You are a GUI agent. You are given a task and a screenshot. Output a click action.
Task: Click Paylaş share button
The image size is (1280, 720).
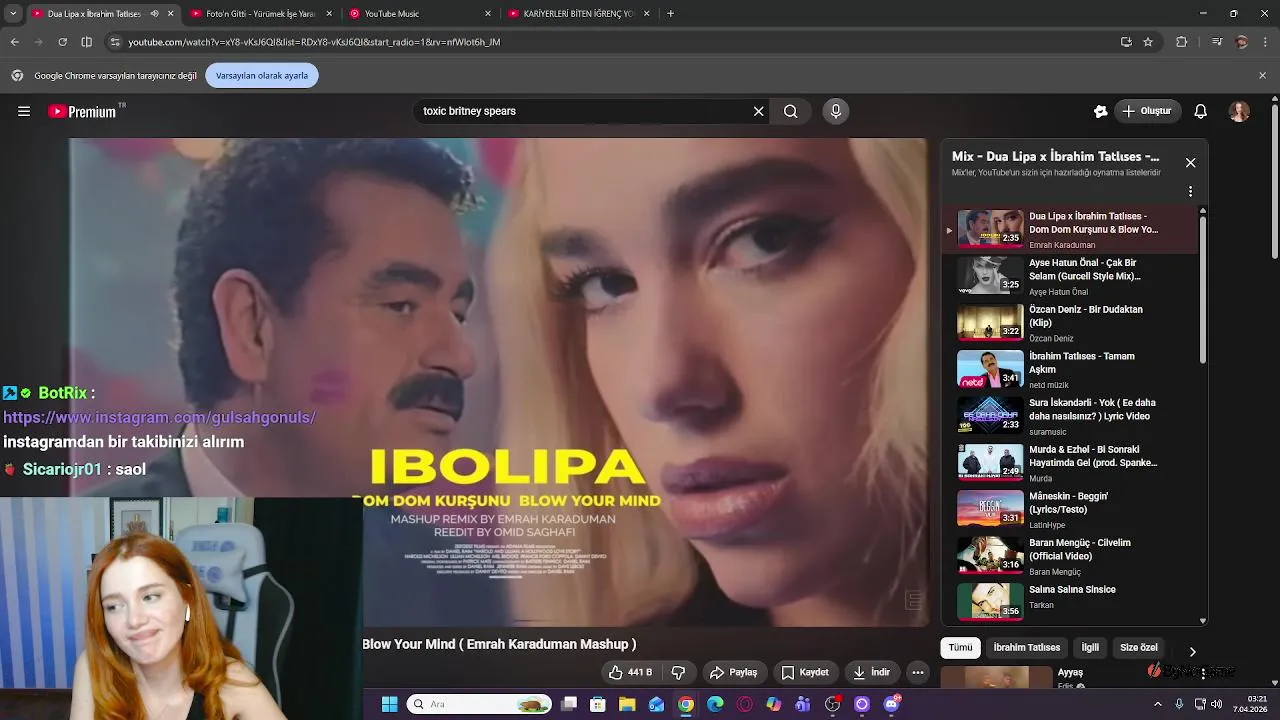733,673
